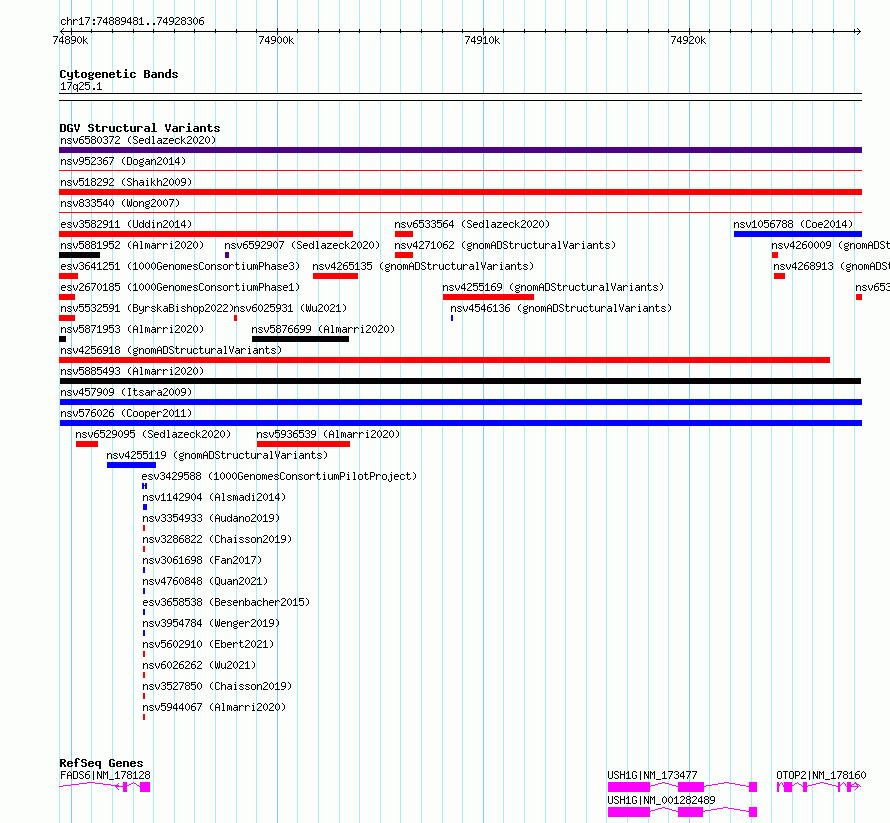The image size is (890, 823).
Task: Click esv2670185 (1000GenomesConsortiumPhase1) label
Action: click(180, 287)
